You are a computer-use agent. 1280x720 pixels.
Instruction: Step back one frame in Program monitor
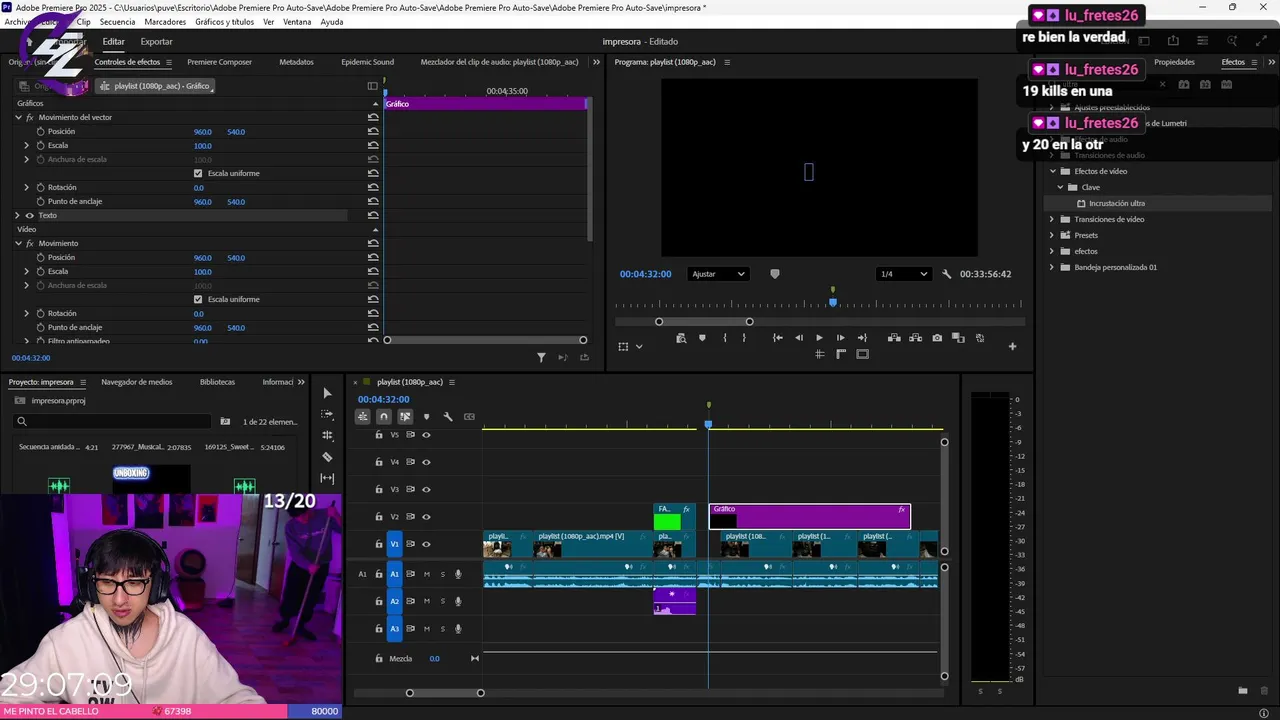tap(798, 338)
